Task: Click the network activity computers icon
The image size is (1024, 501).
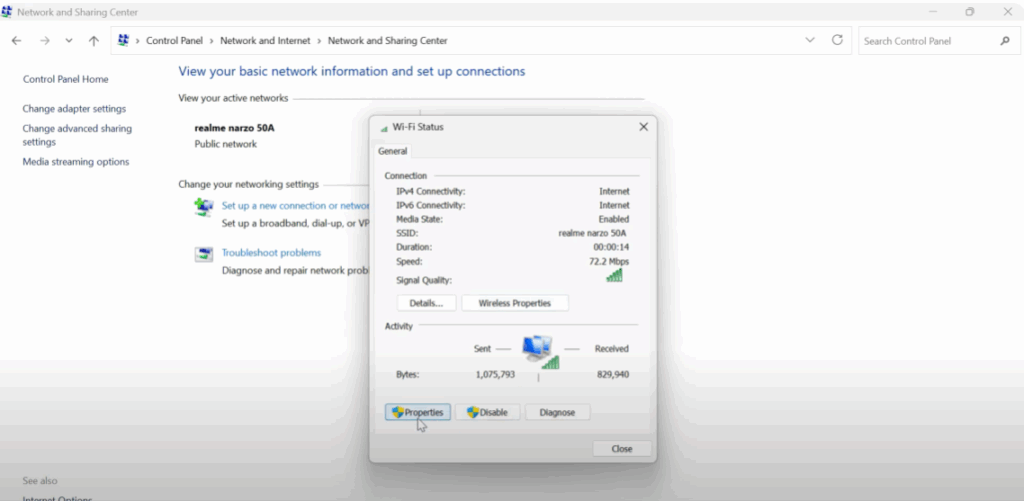Action: coord(538,351)
